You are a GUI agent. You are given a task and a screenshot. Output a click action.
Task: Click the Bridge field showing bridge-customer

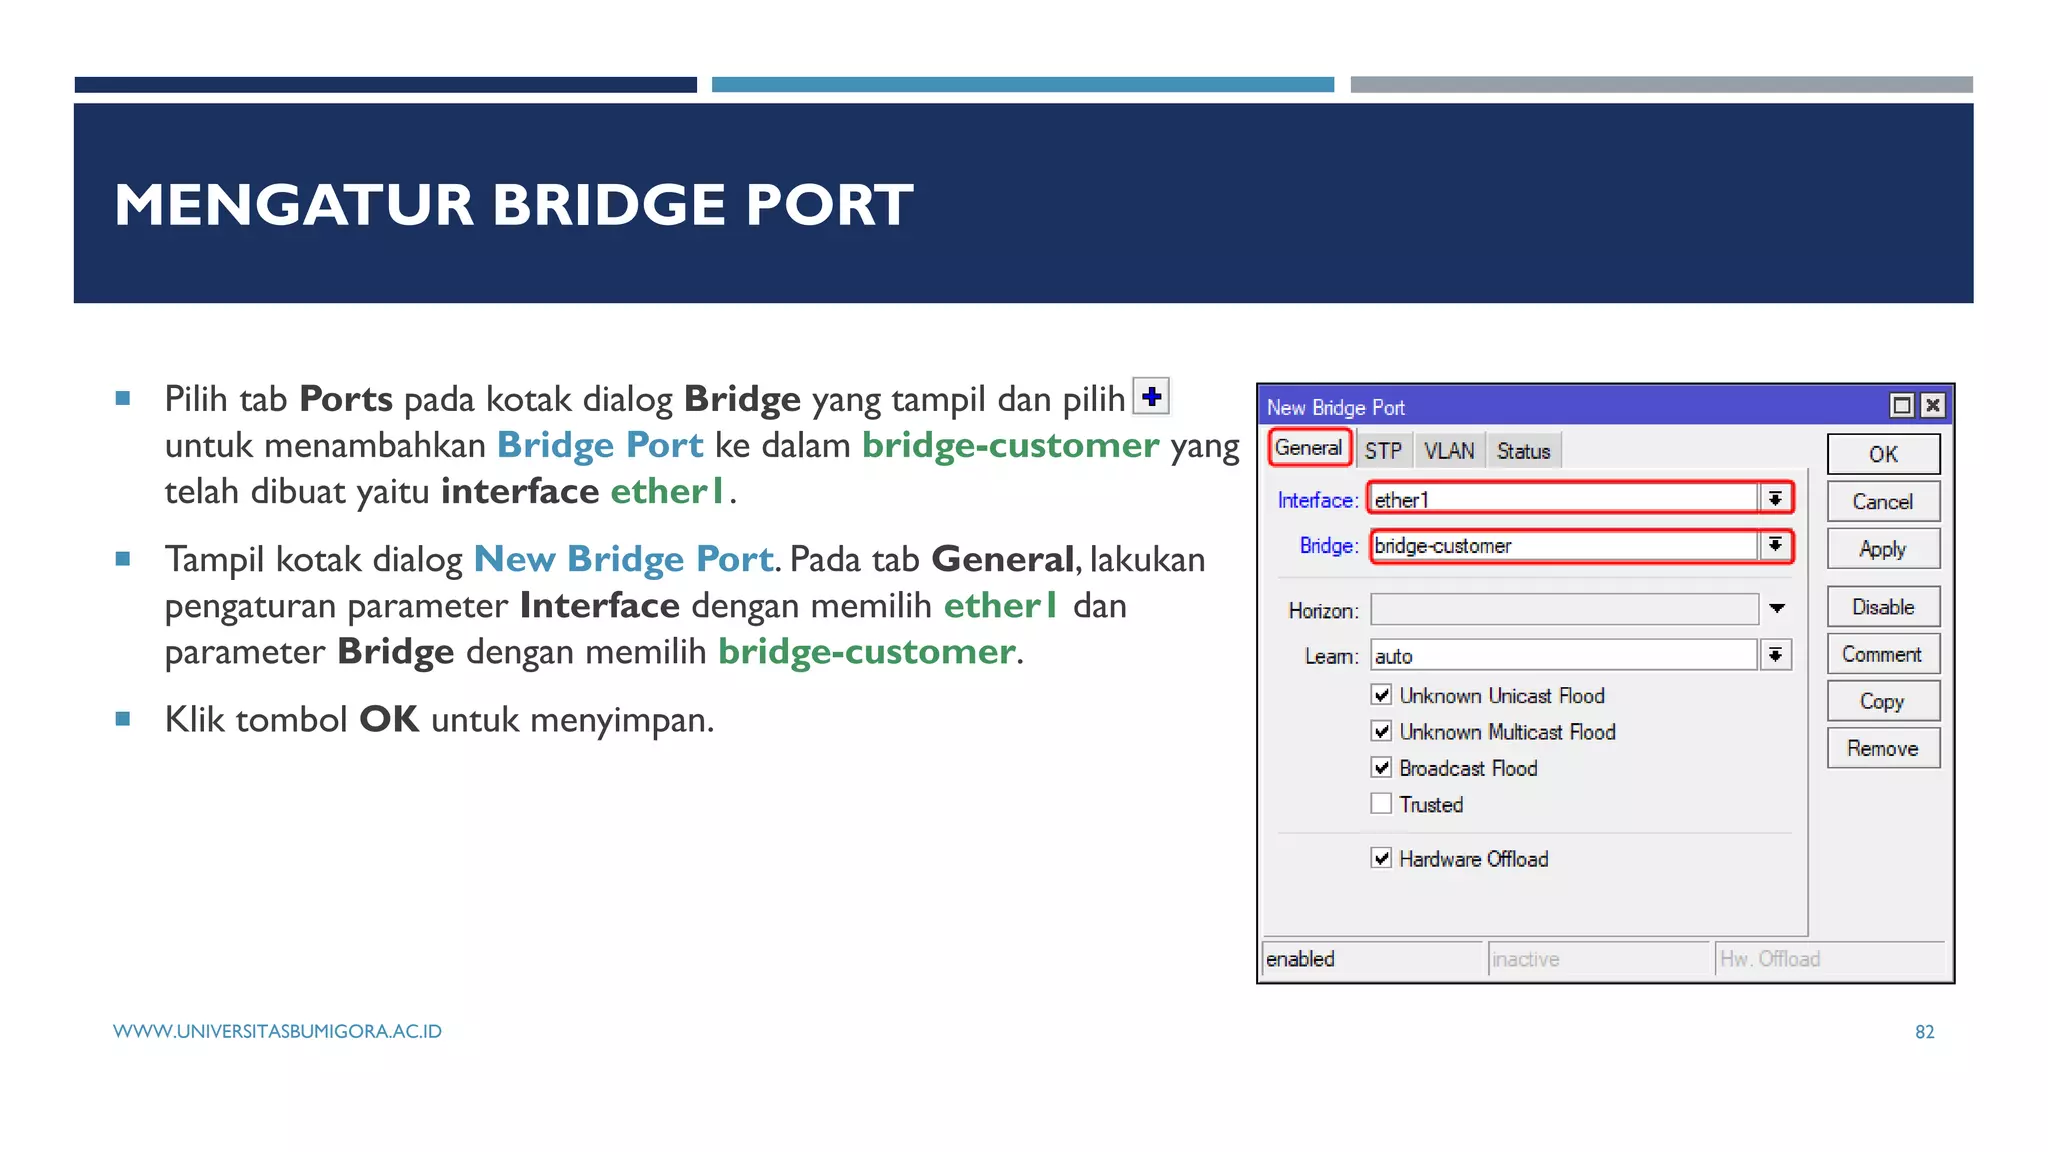point(1564,545)
